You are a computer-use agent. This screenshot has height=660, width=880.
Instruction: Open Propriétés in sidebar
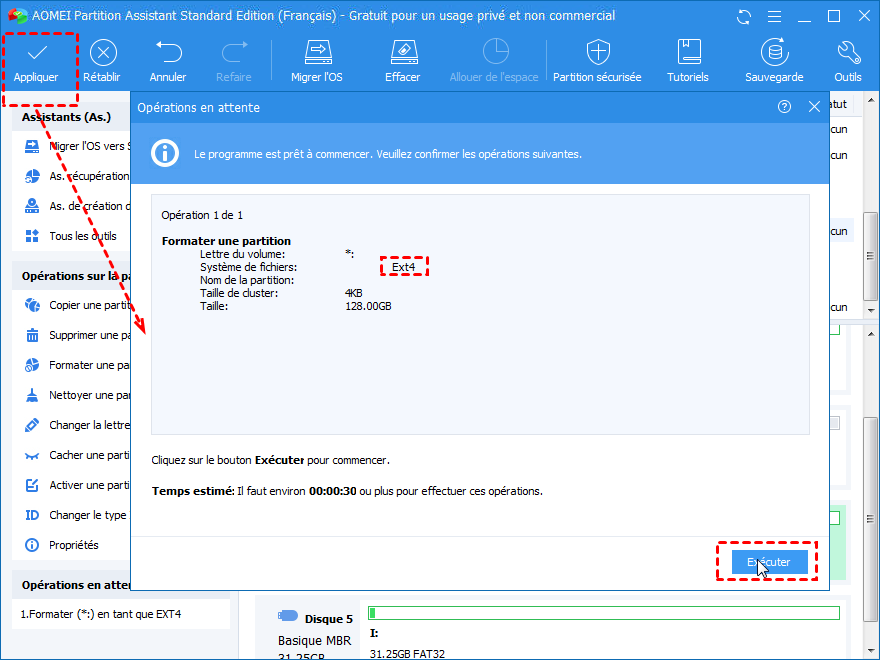tap(62, 545)
